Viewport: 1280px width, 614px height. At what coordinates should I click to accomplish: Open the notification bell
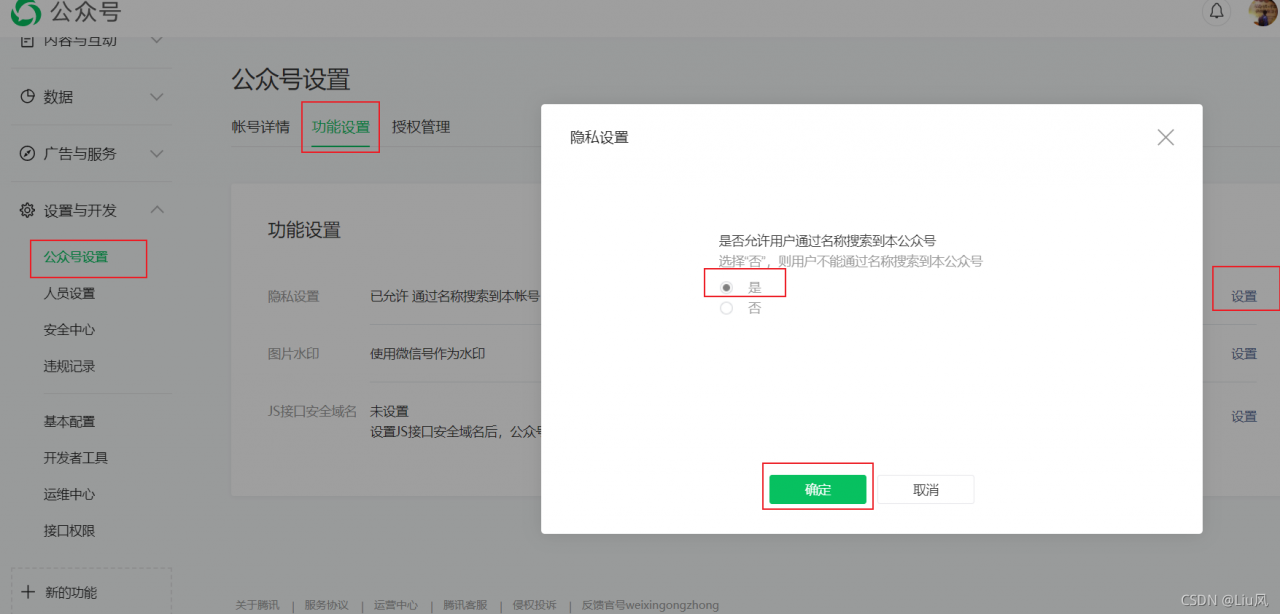pyautogui.click(x=1215, y=12)
